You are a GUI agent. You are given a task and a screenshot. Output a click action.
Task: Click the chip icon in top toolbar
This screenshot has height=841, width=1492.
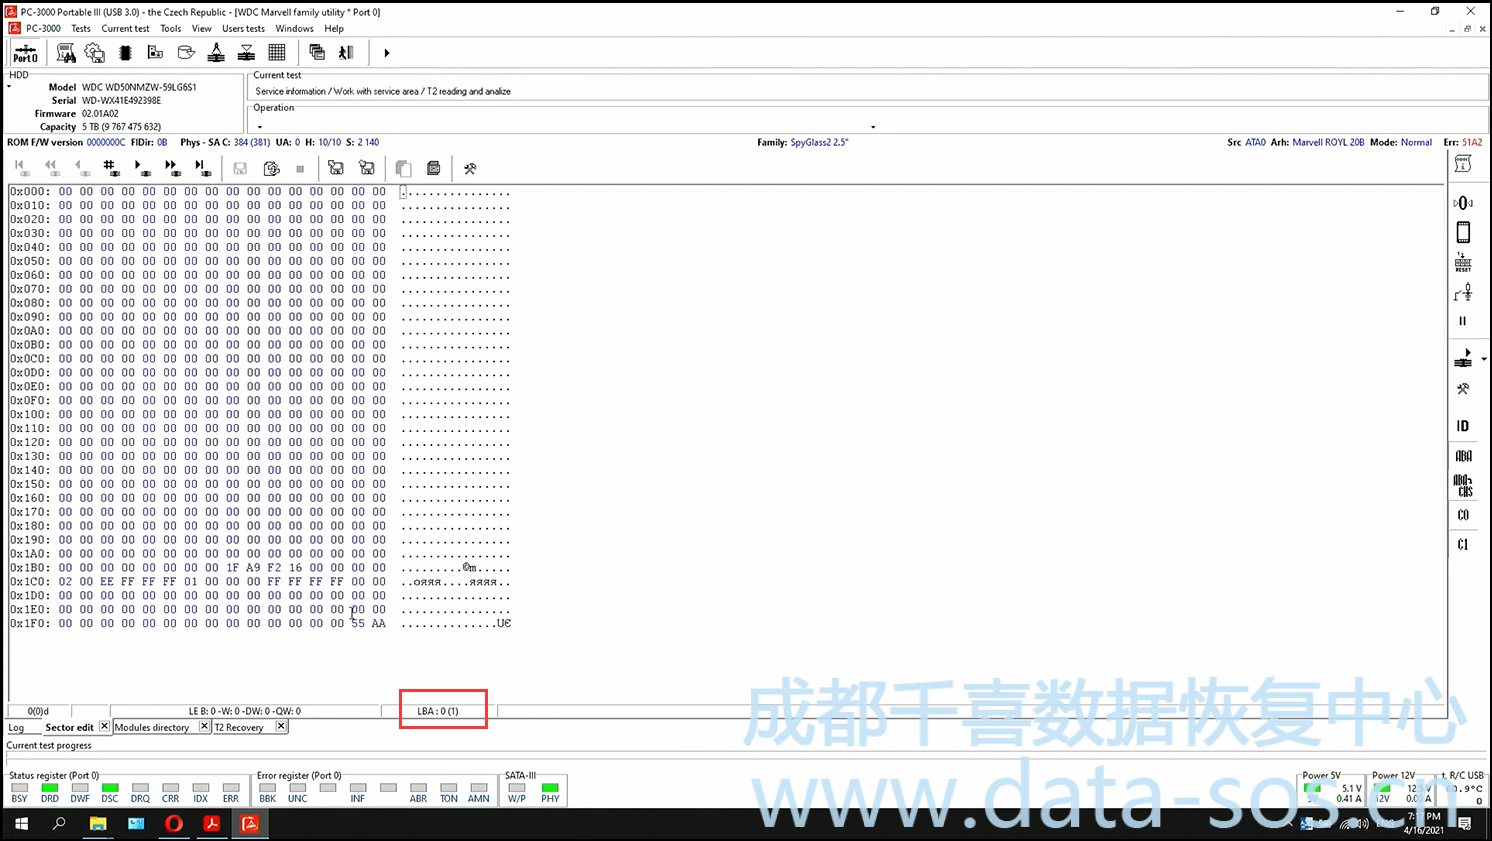tap(126, 53)
